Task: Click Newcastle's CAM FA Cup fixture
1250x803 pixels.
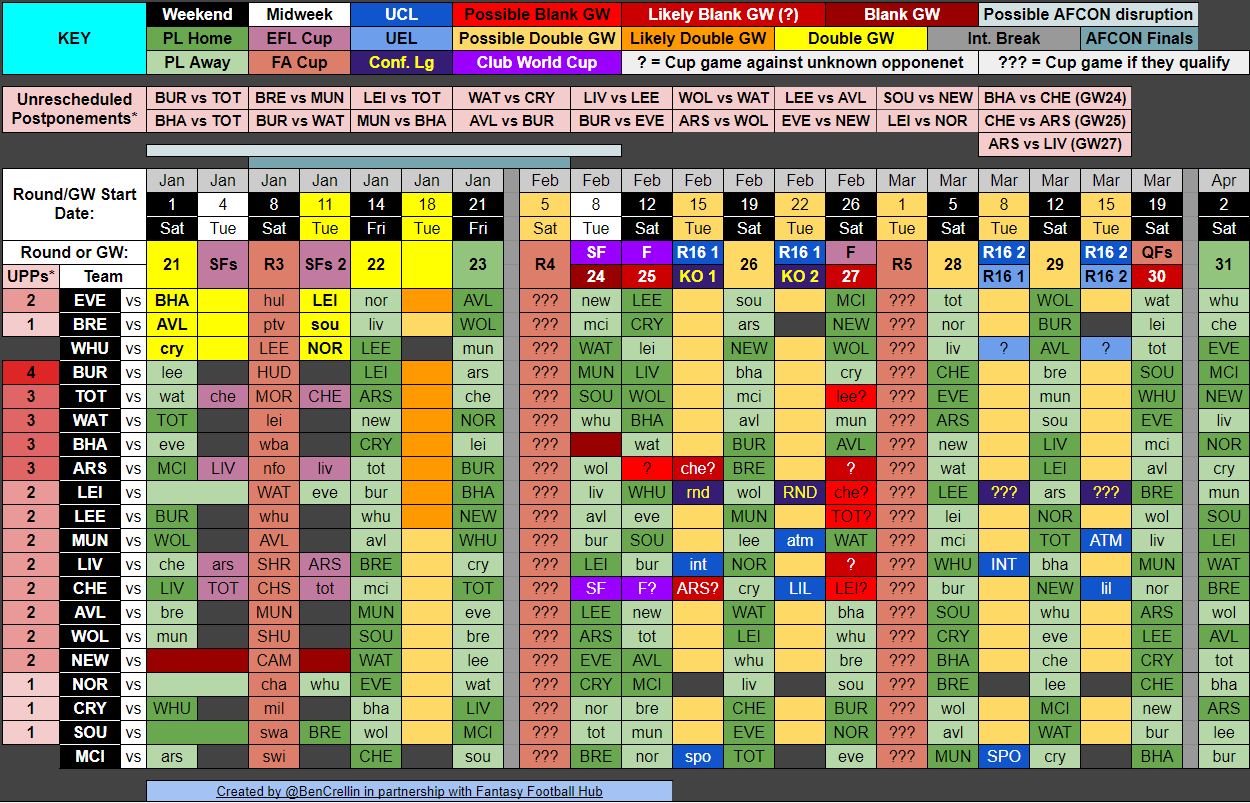Action: click(x=273, y=660)
